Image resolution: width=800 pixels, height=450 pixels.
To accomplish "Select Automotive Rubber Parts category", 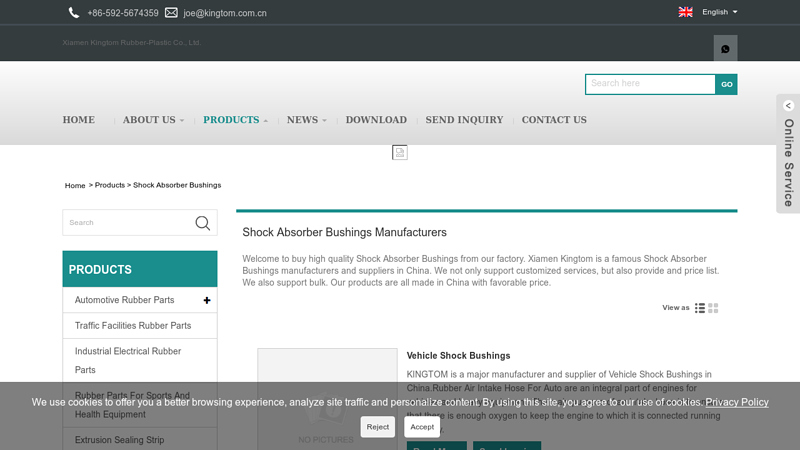I will click(x=124, y=300).
